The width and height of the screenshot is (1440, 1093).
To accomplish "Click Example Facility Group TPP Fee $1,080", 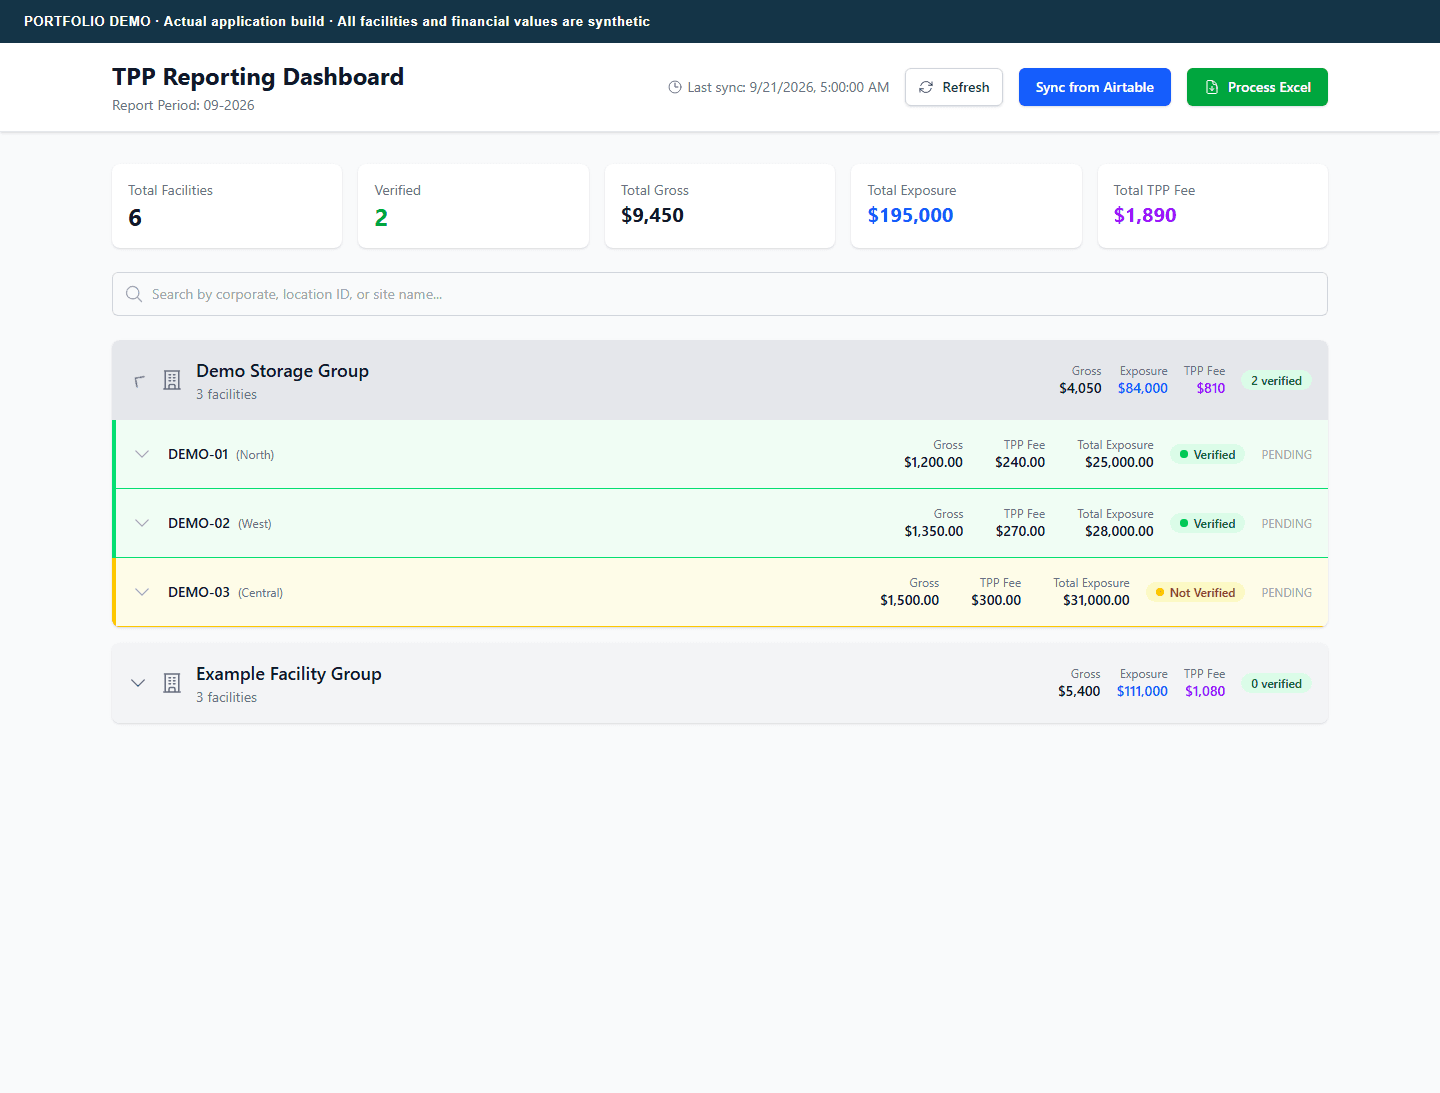I will point(1205,691).
